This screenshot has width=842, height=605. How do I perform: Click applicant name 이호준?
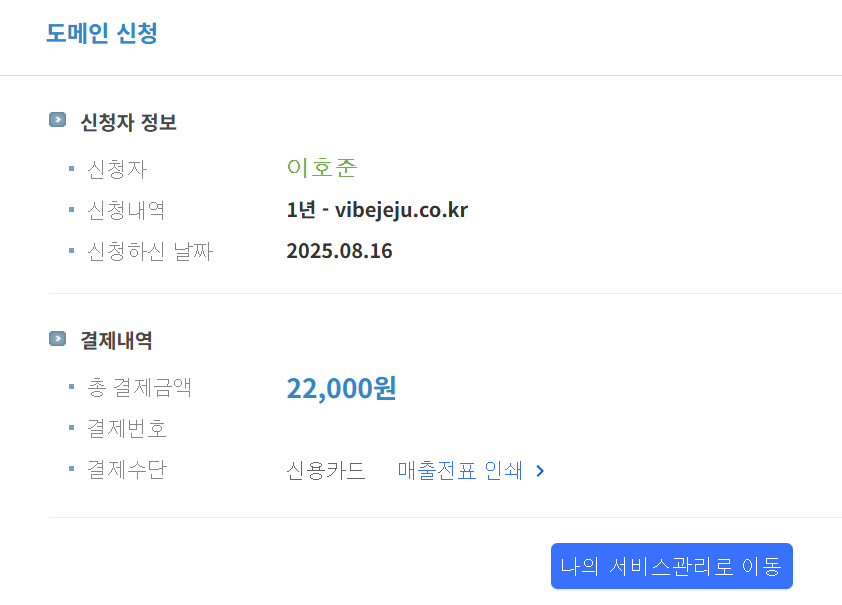point(322,167)
